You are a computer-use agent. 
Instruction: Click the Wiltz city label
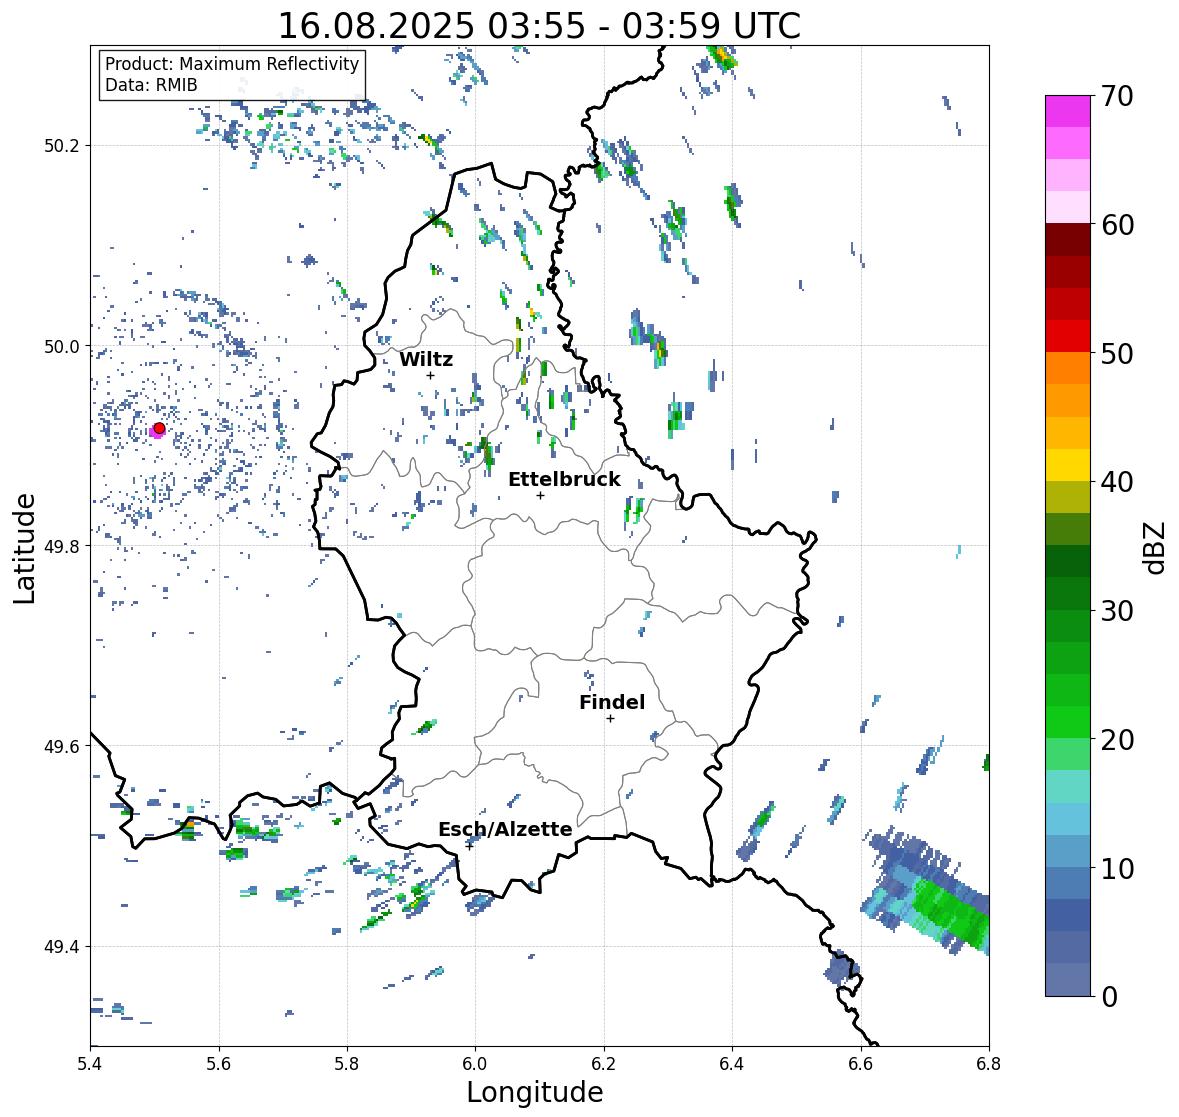[x=426, y=359]
